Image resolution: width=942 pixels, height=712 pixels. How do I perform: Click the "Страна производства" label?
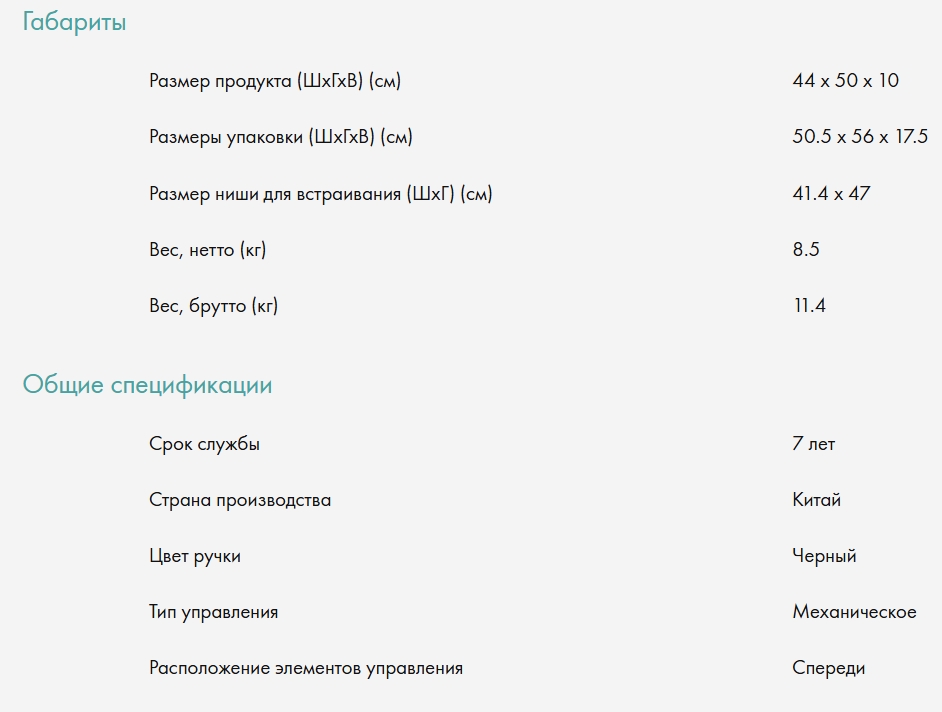click(240, 499)
